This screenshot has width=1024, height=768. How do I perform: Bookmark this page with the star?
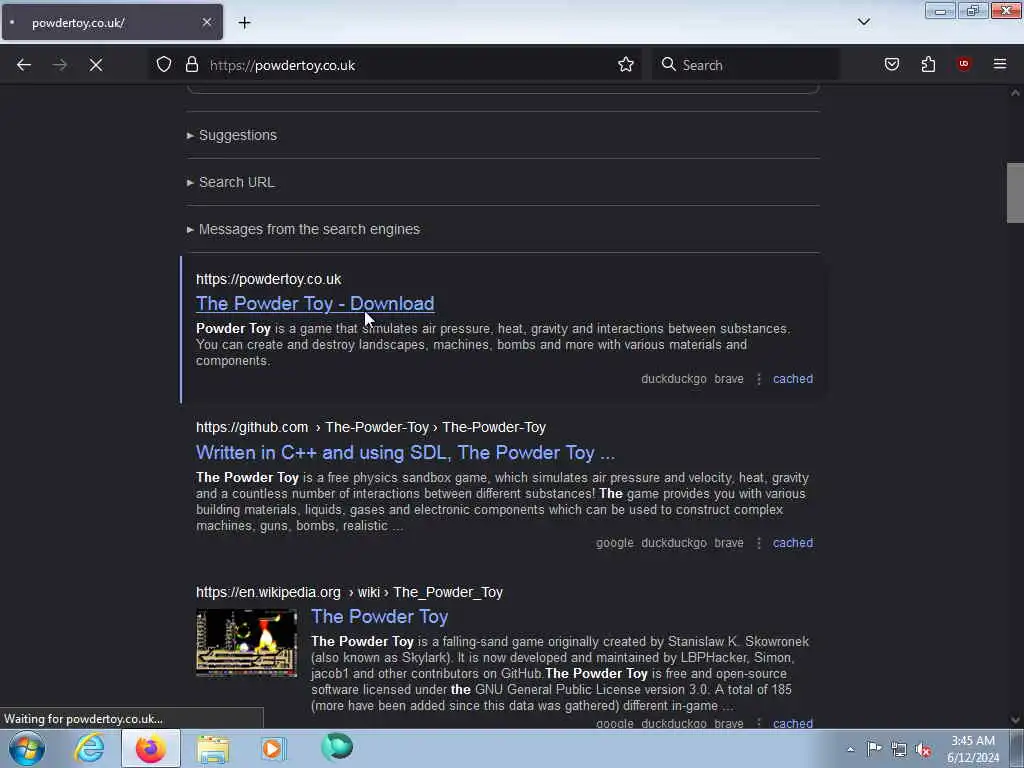tap(626, 64)
